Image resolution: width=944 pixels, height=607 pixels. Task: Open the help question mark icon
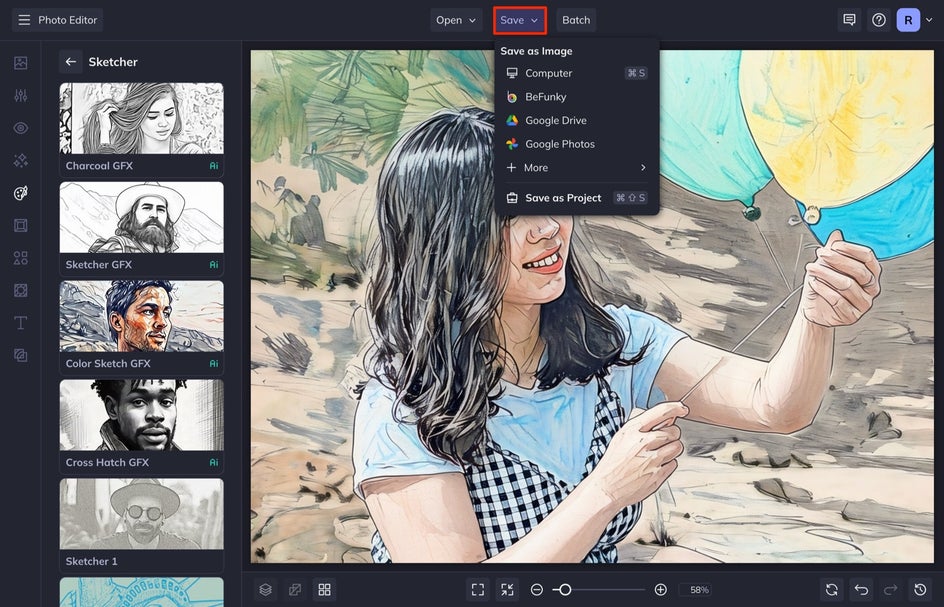pyautogui.click(x=878, y=20)
